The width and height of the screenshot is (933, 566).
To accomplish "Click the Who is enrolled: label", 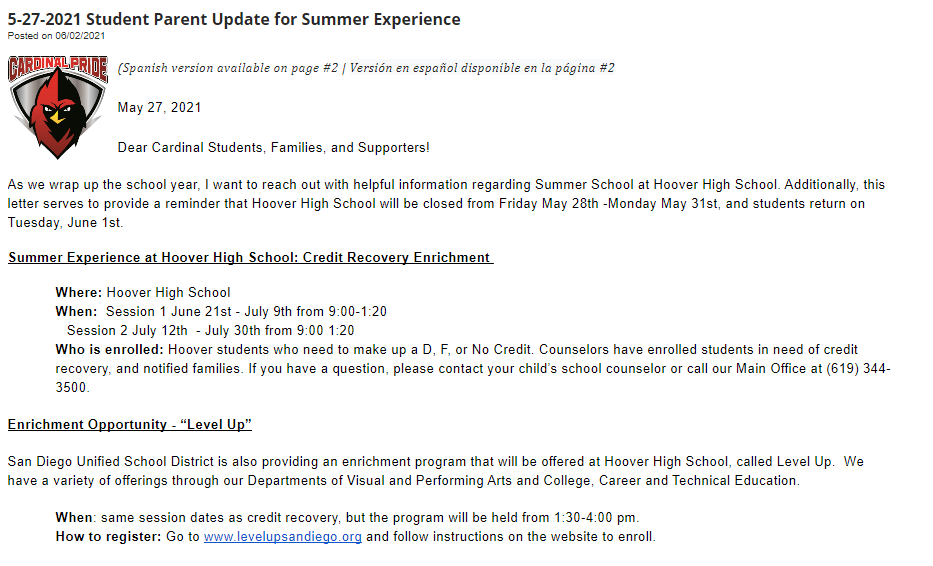I will (110, 350).
